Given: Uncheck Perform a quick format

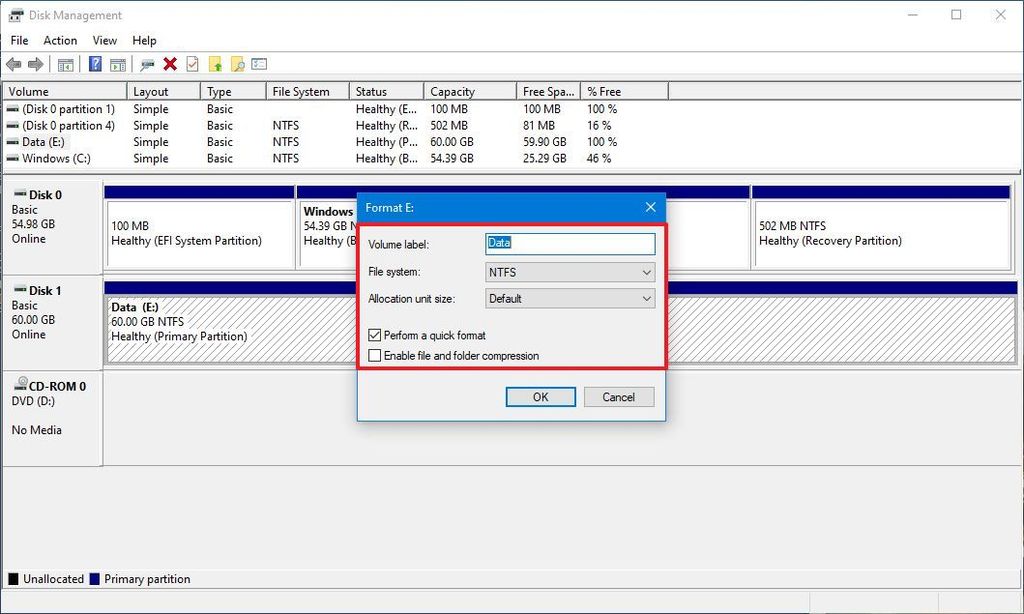Looking at the screenshot, I should tap(375, 335).
